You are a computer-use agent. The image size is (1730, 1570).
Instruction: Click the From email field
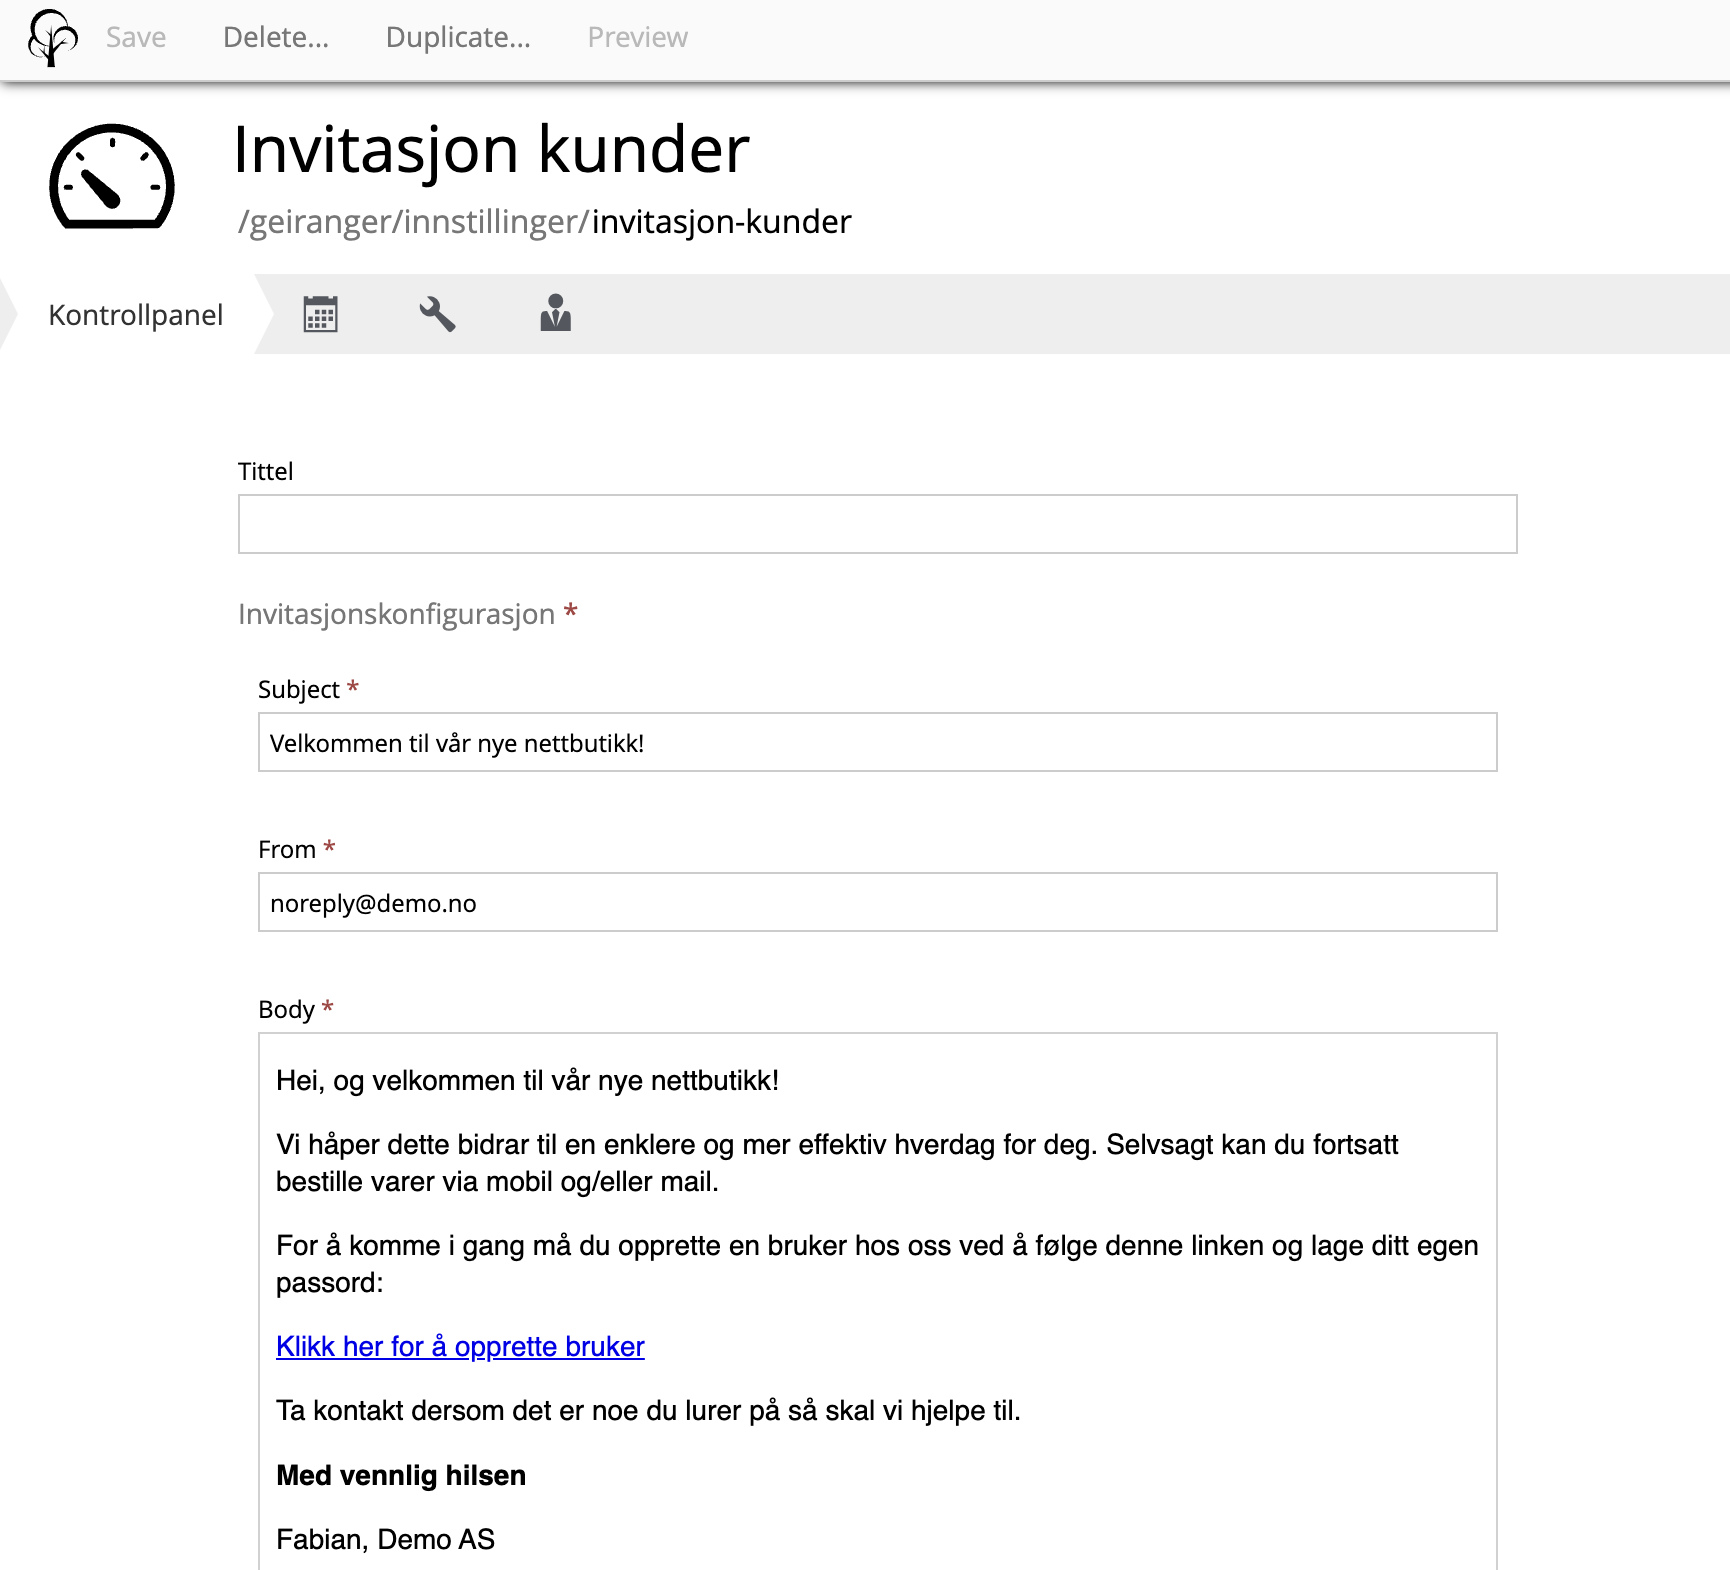(877, 902)
